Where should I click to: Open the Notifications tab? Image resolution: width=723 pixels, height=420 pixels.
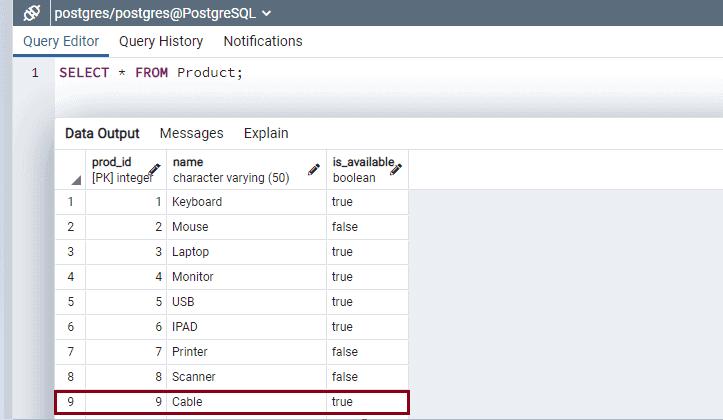click(263, 41)
